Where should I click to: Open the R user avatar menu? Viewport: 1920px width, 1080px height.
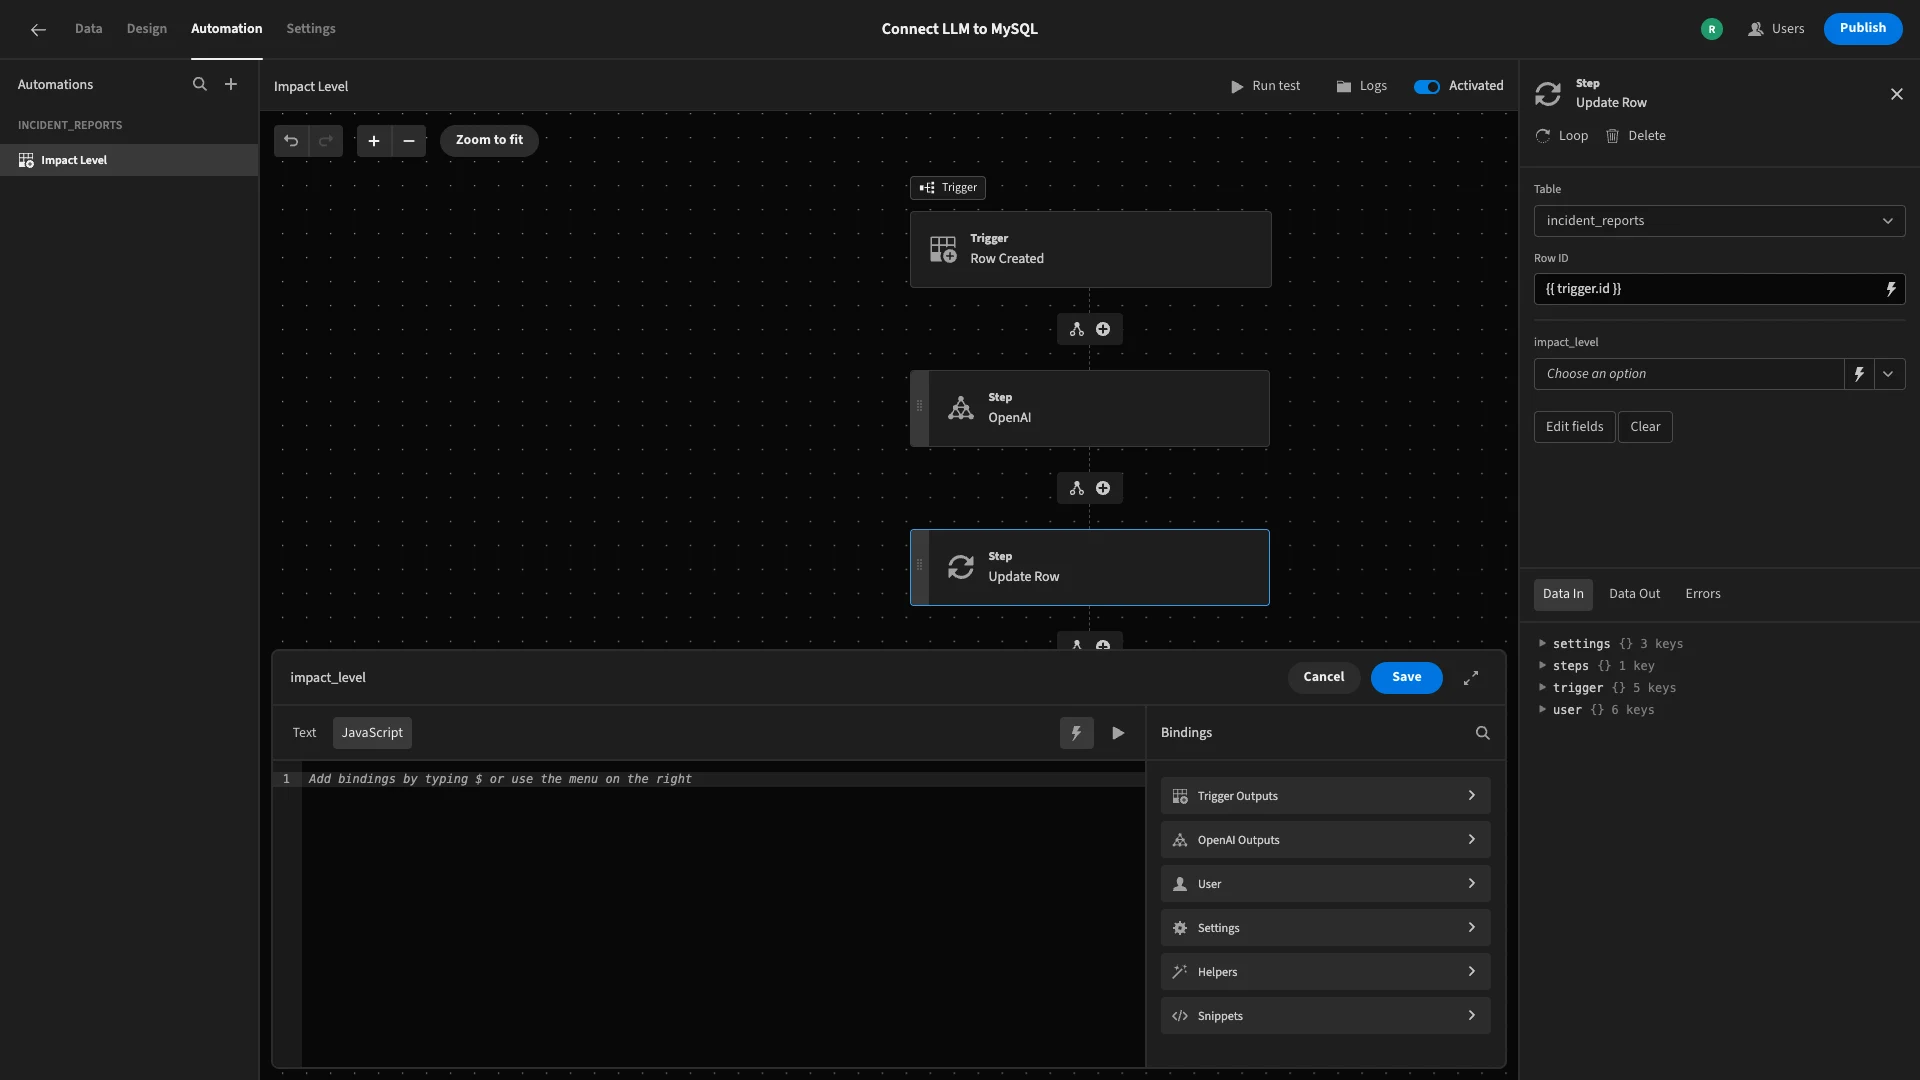tap(1712, 29)
